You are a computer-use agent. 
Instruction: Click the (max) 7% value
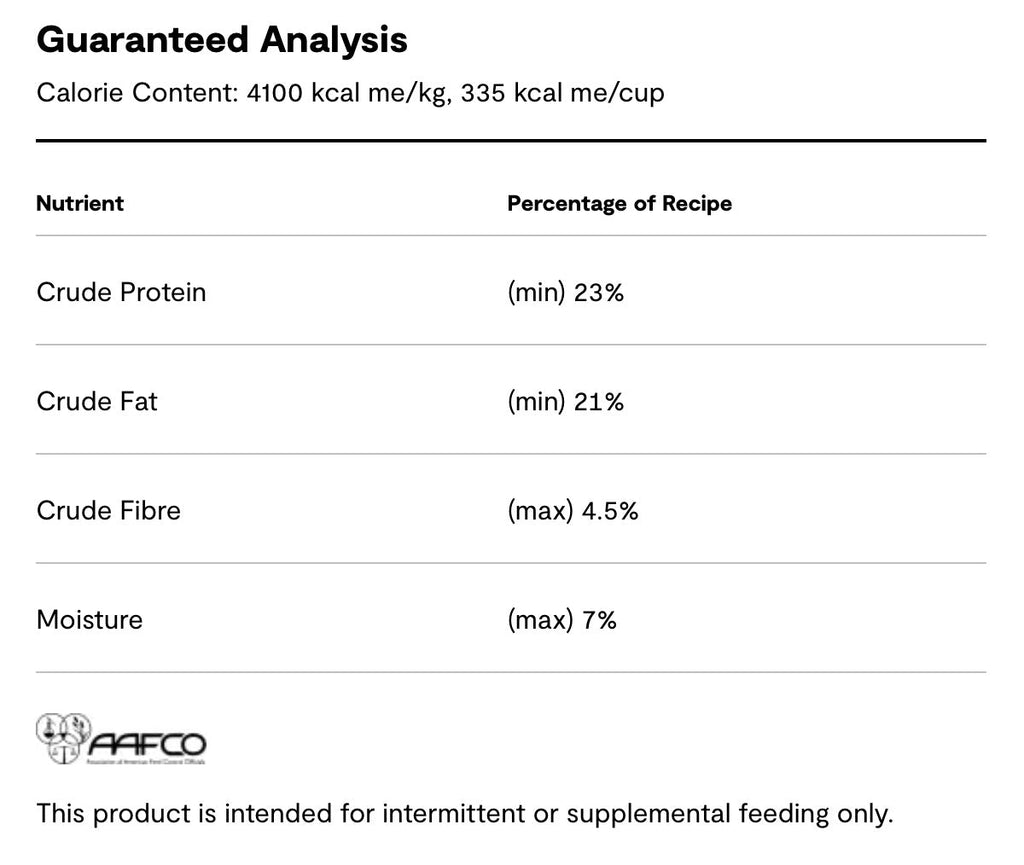[562, 620]
